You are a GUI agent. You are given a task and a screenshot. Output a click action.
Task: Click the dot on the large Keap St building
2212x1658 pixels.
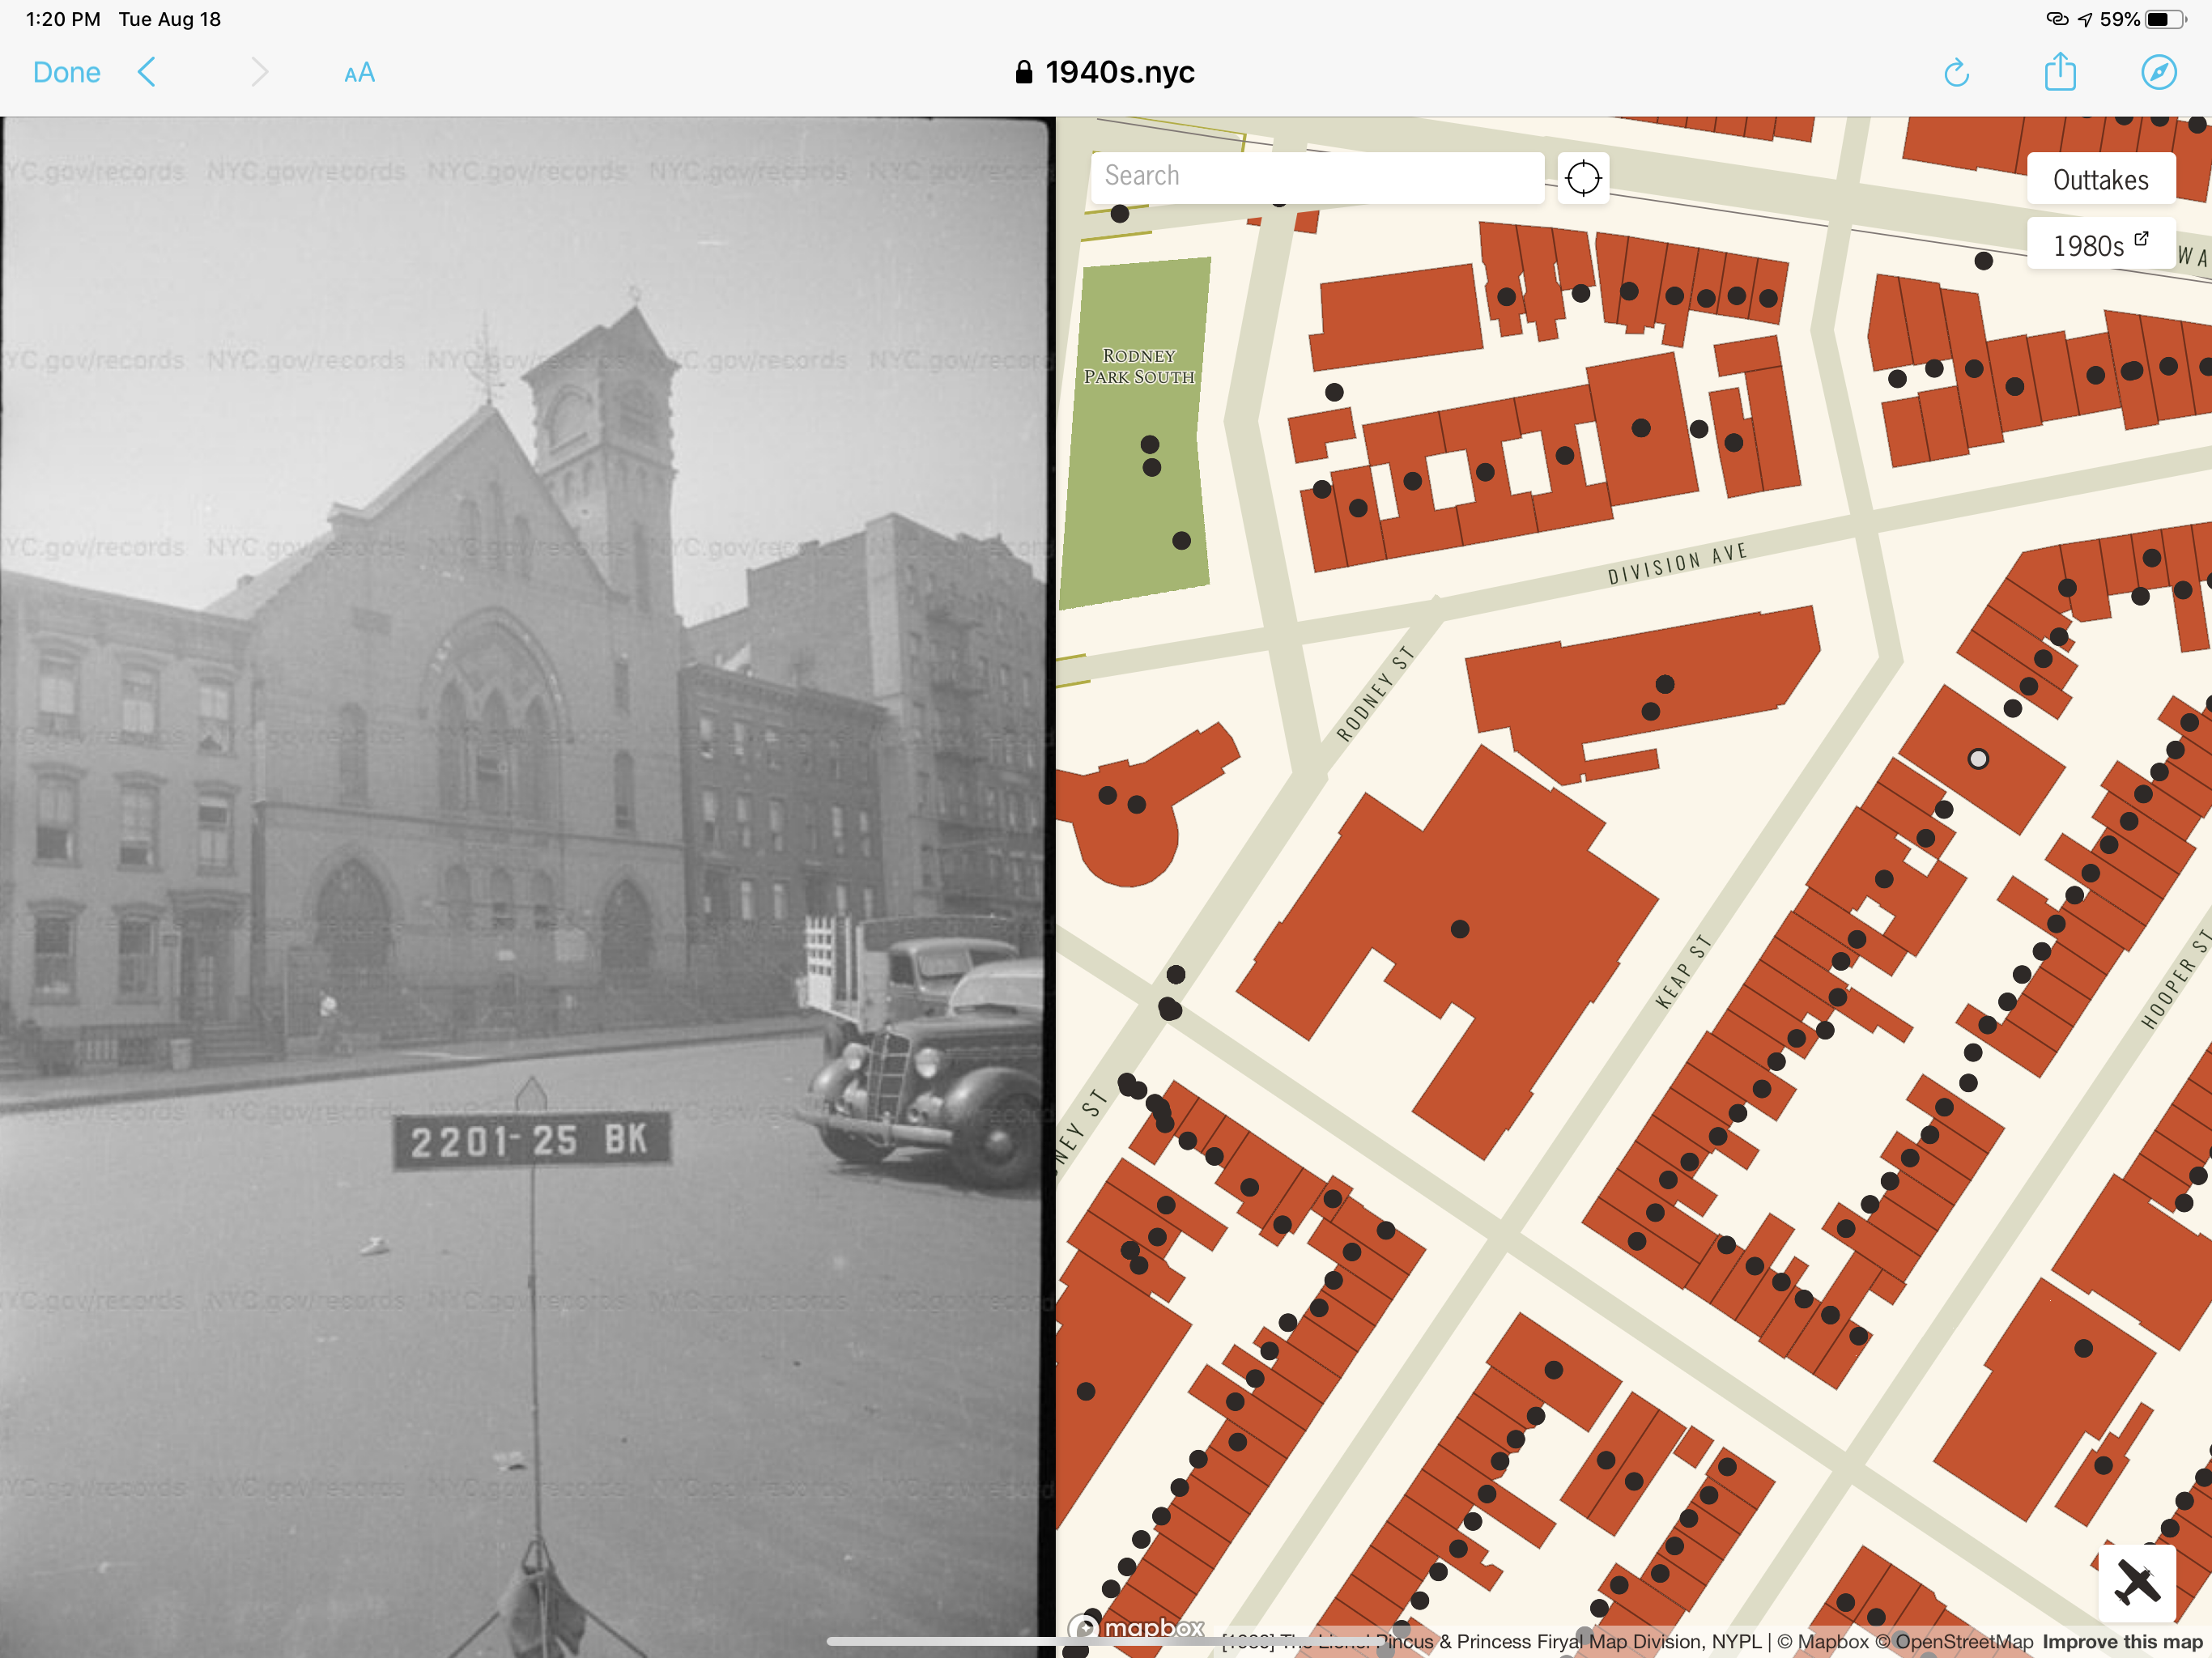[x=1460, y=929]
